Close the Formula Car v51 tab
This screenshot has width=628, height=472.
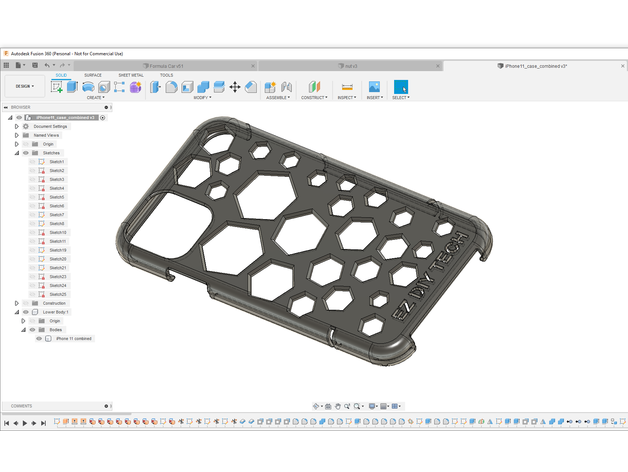(x=253, y=66)
